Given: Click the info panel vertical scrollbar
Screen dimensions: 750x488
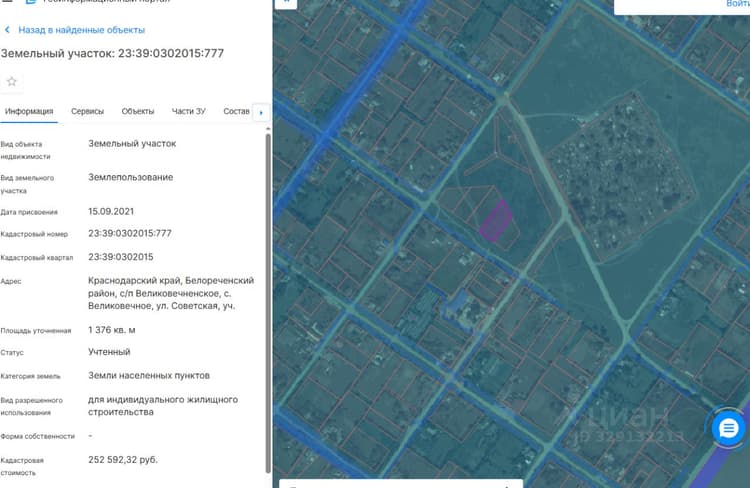Looking at the screenshot, I should pos(268,304).
